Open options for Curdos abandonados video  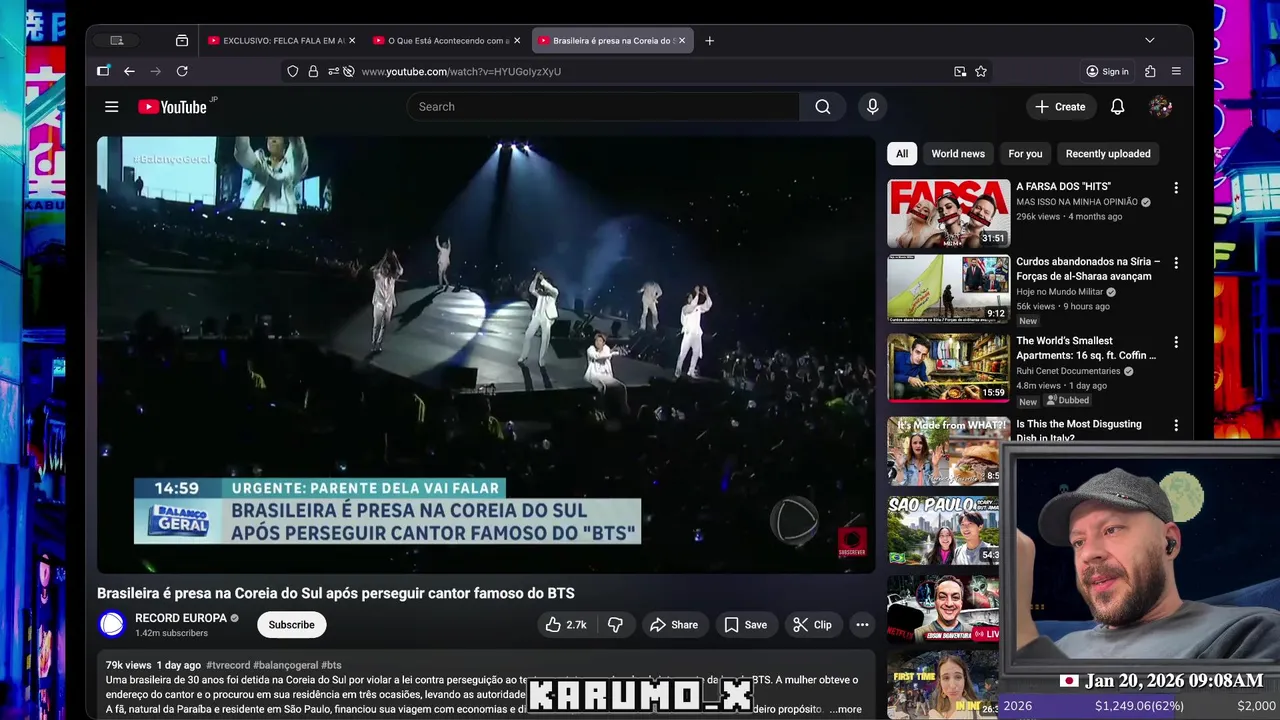pos(1176,263)
